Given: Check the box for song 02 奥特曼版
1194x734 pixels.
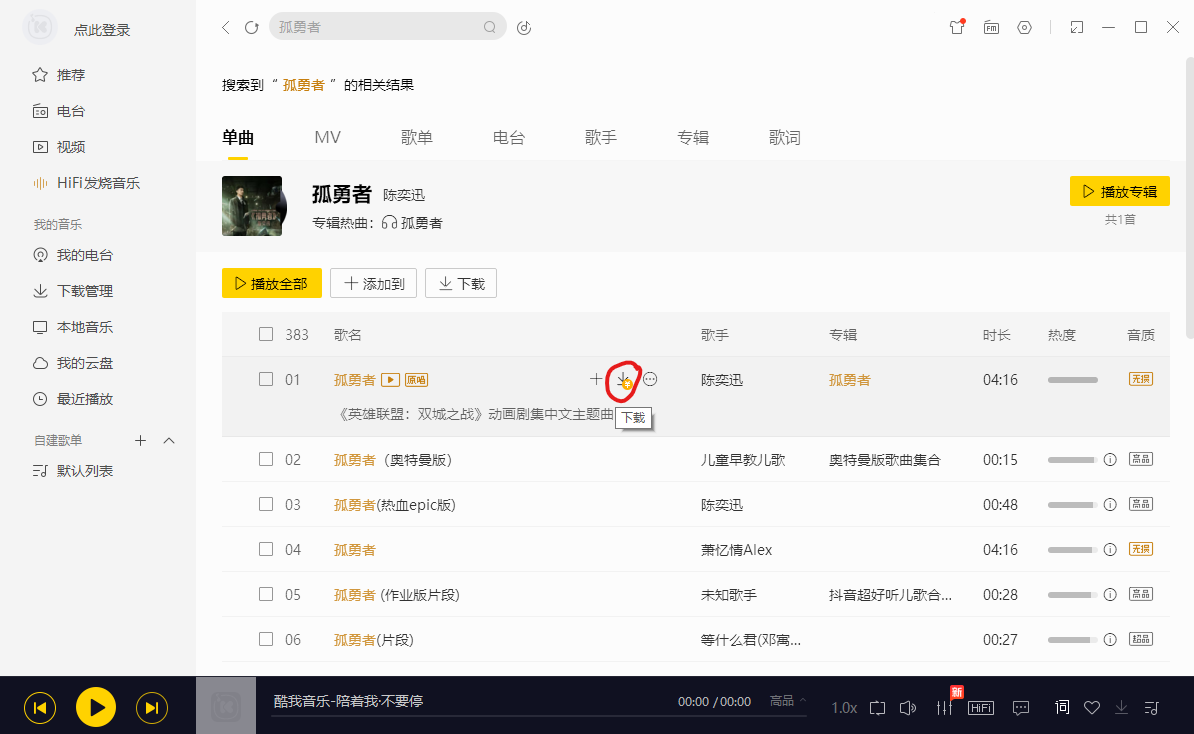Looking at the screenshot, I should [266, 460].
